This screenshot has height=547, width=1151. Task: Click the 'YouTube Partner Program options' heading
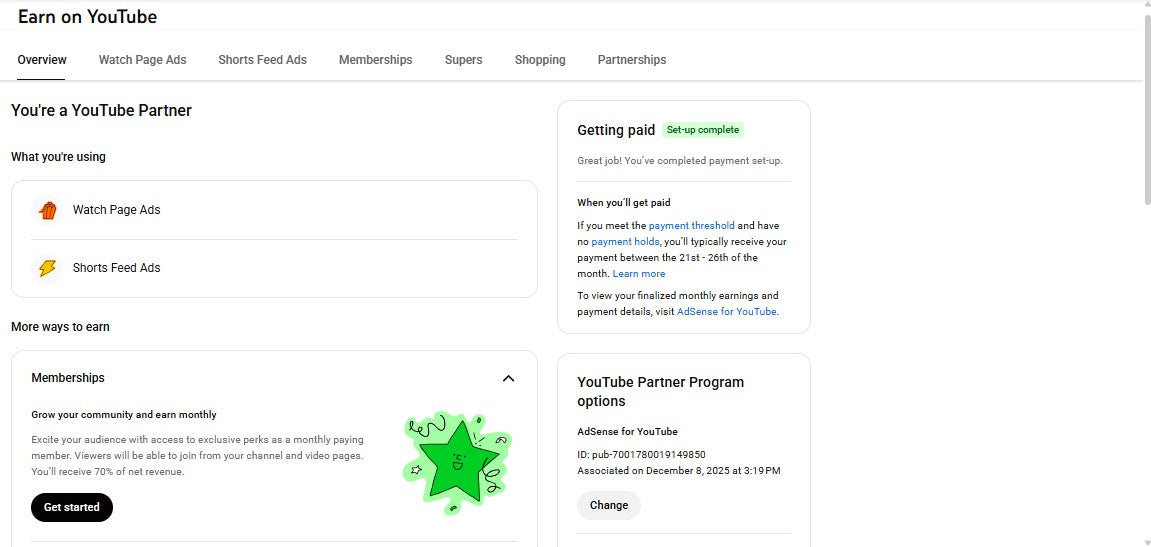[661, 392]
